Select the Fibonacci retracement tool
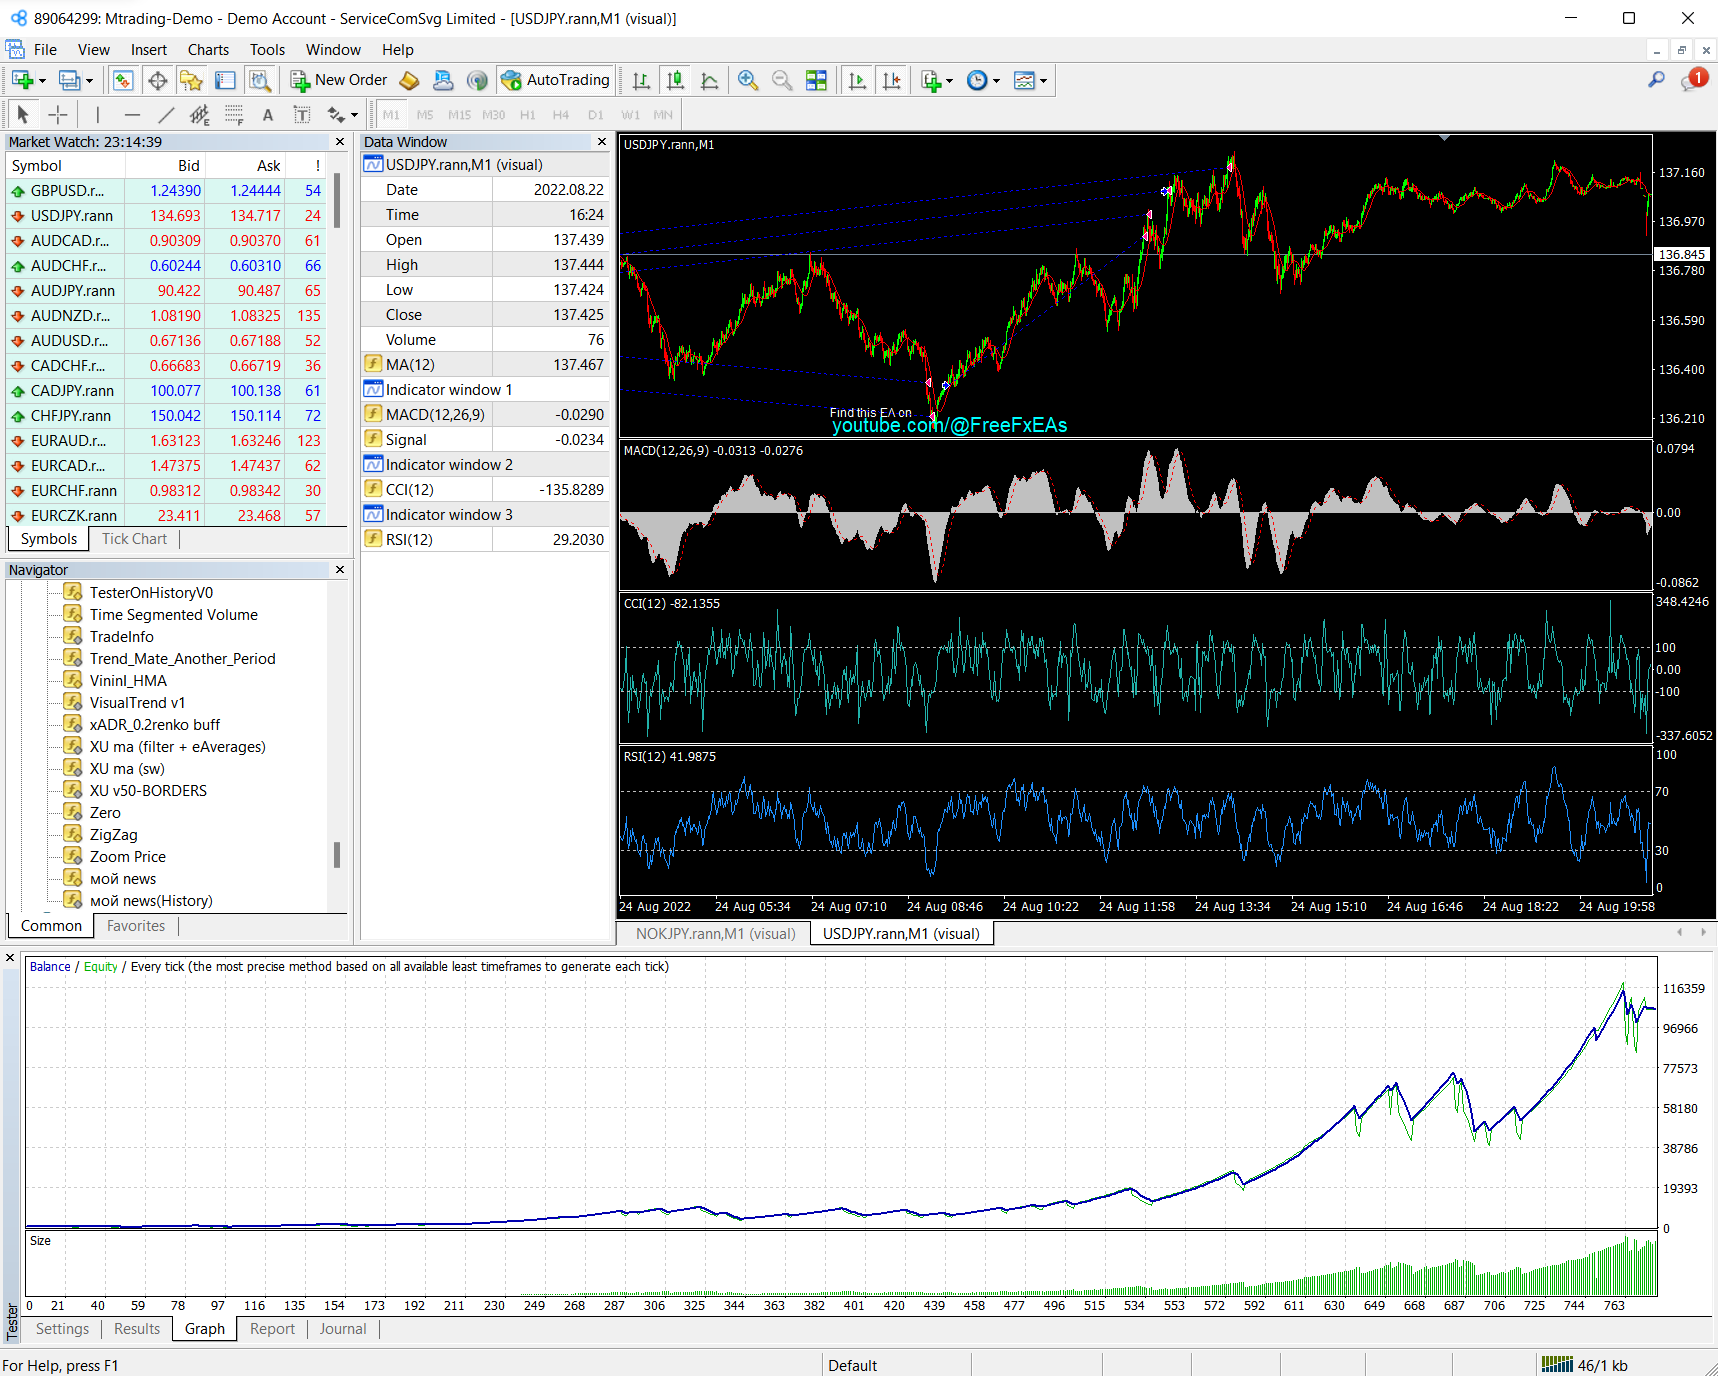Screen dimensions: 1718x1376 234,115
